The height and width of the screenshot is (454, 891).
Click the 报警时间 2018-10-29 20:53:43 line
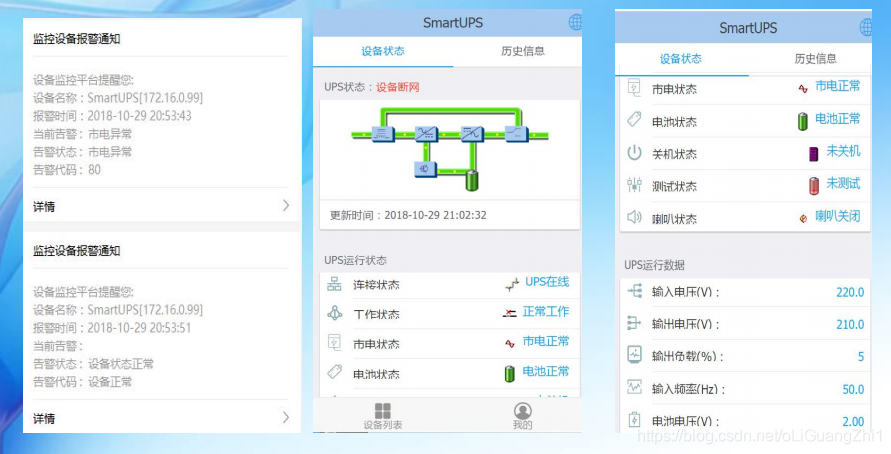(x=112, y=116)
